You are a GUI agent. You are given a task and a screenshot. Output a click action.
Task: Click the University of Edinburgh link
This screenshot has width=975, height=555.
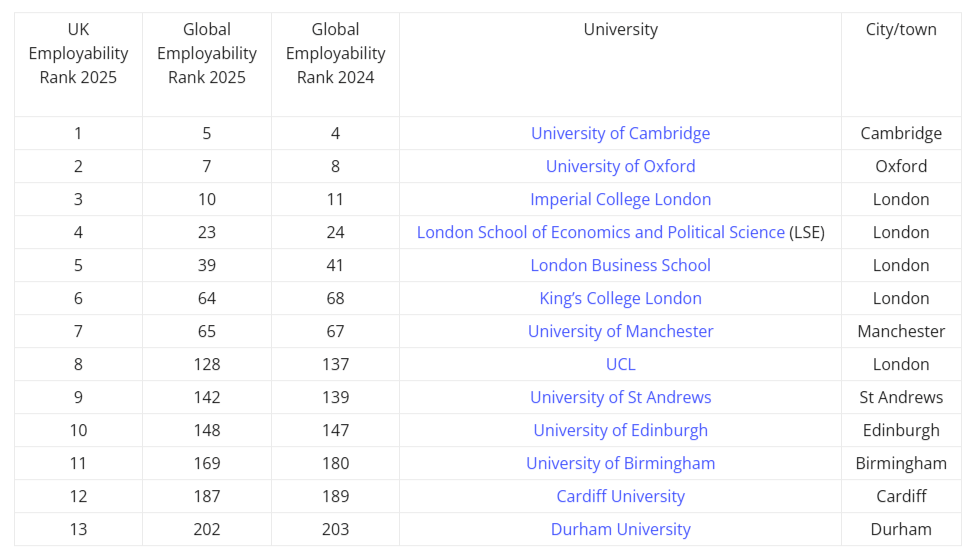coord(620,430)
